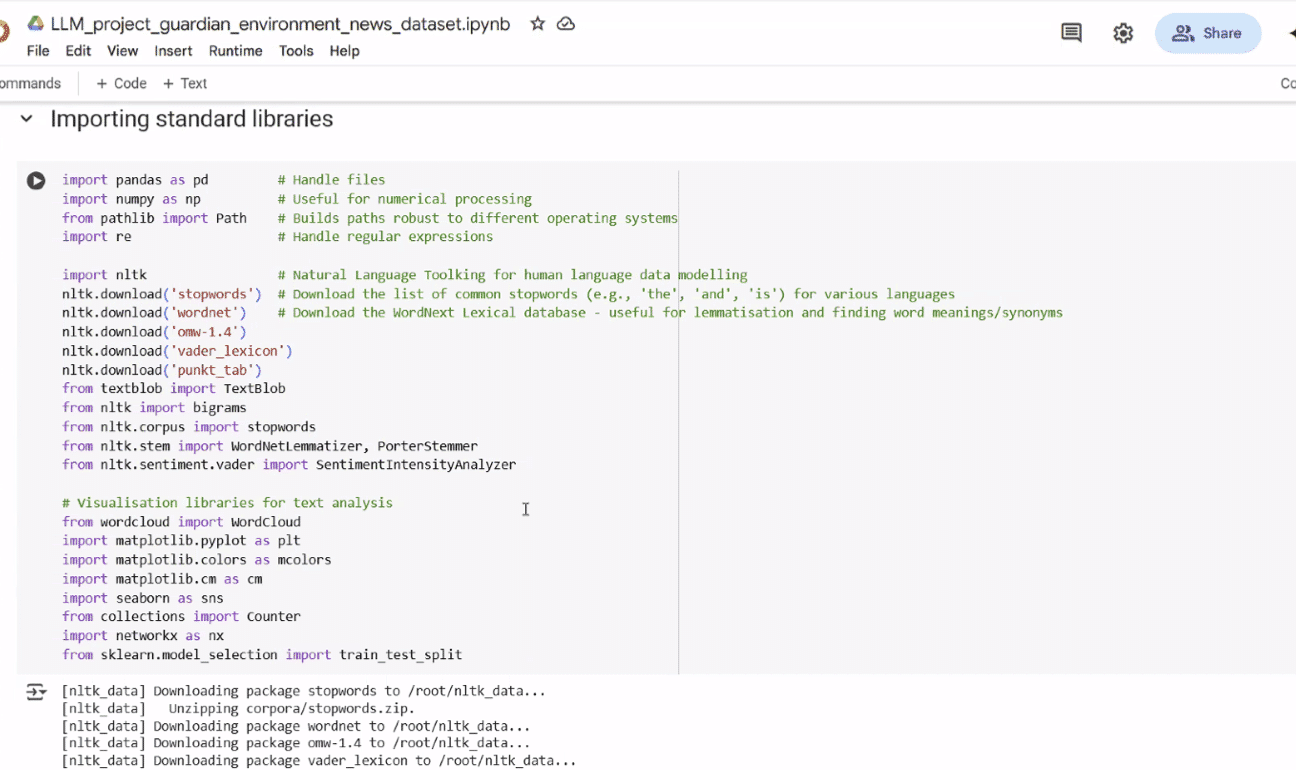
Task: Open the File menu
Action: click(x=38, y=51)
